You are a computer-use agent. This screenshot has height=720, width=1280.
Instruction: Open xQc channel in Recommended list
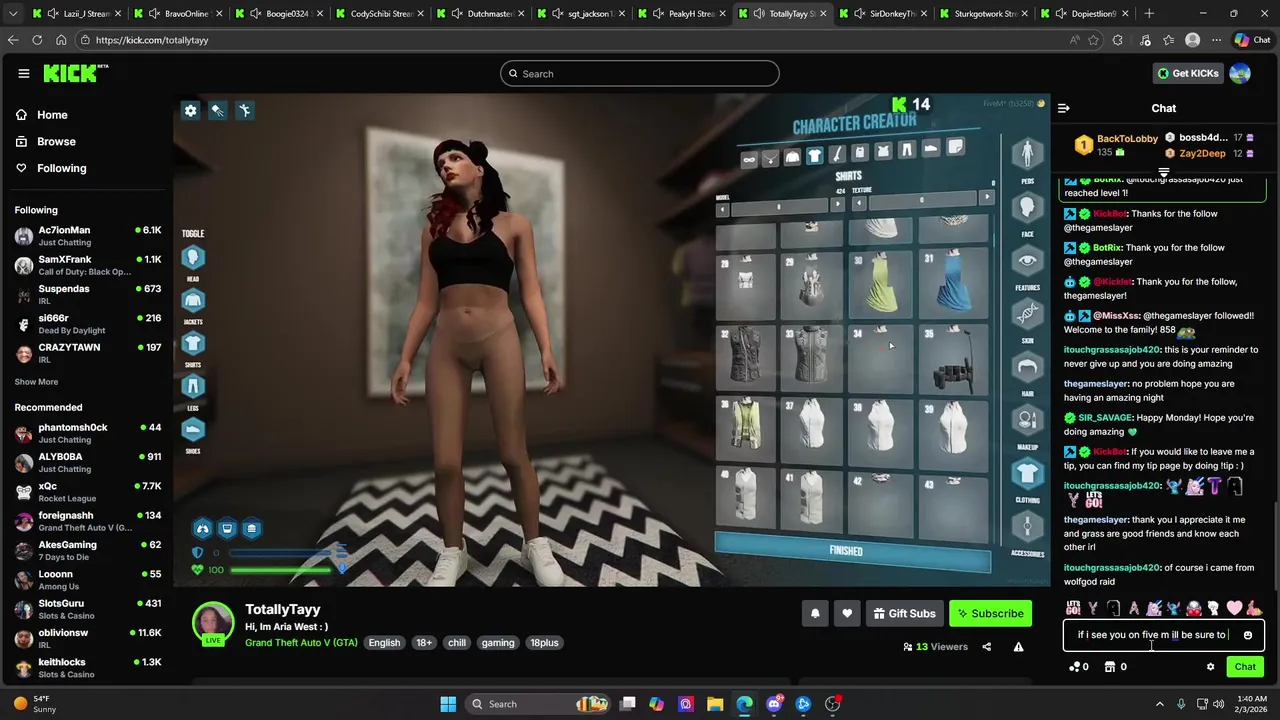pos(87,492)
